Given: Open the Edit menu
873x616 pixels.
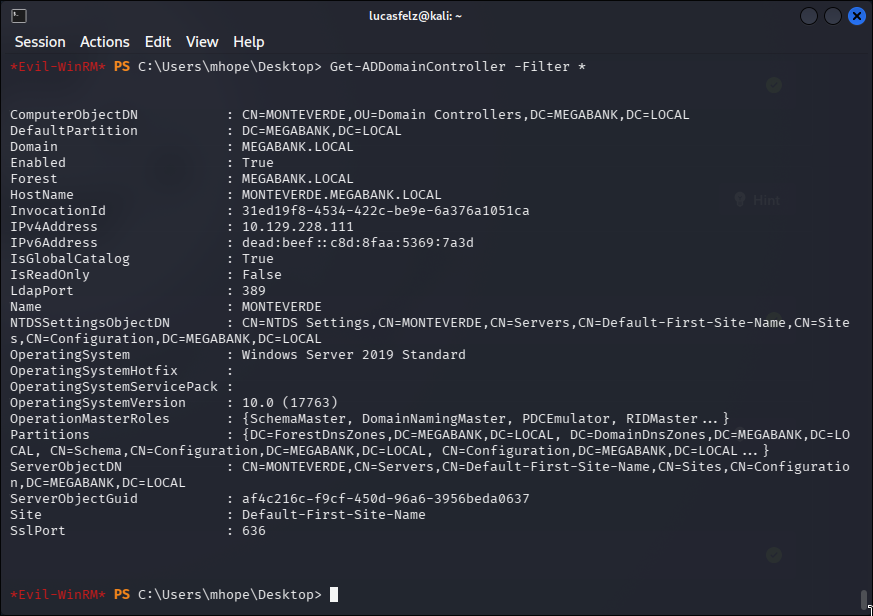Looking at the screenshot, I should [158, 42].
